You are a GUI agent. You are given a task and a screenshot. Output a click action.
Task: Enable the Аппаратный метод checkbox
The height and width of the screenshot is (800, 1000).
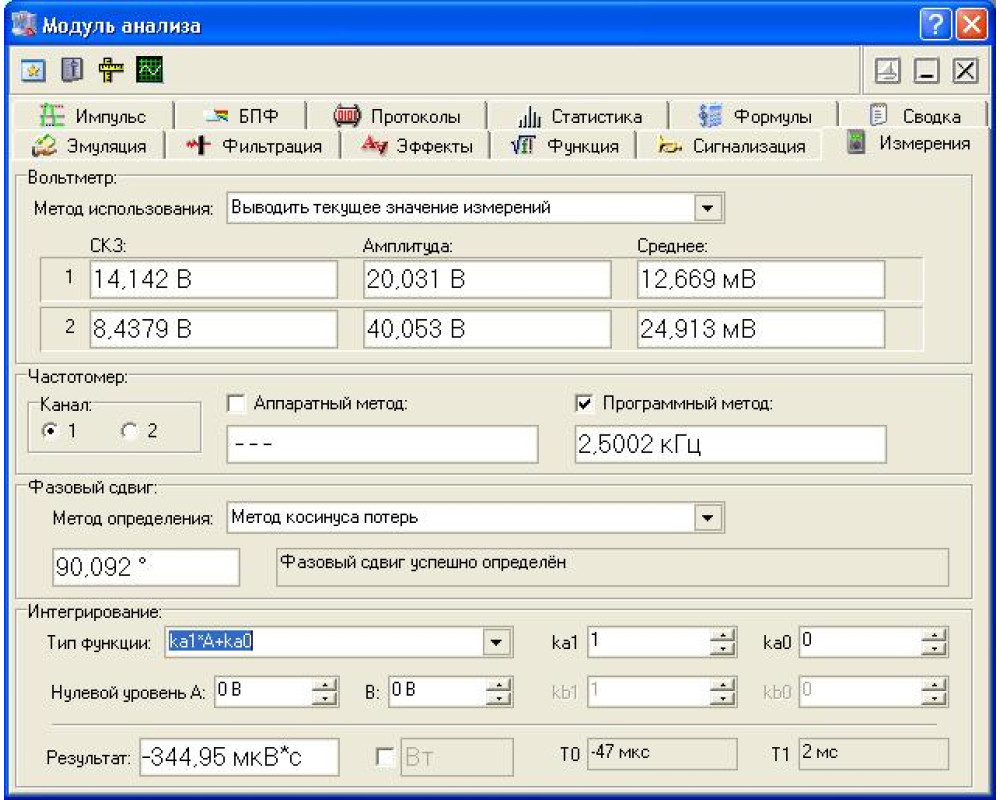click(x=236, y=403)
